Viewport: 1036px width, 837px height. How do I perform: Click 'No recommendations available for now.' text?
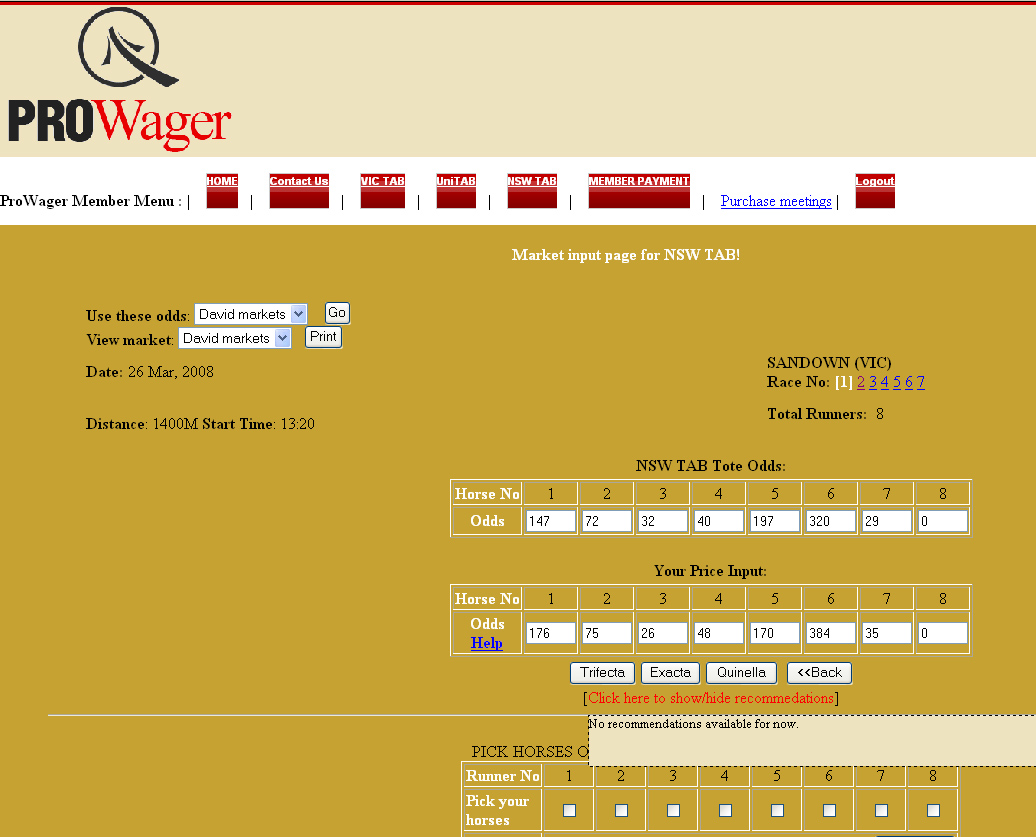693,724
